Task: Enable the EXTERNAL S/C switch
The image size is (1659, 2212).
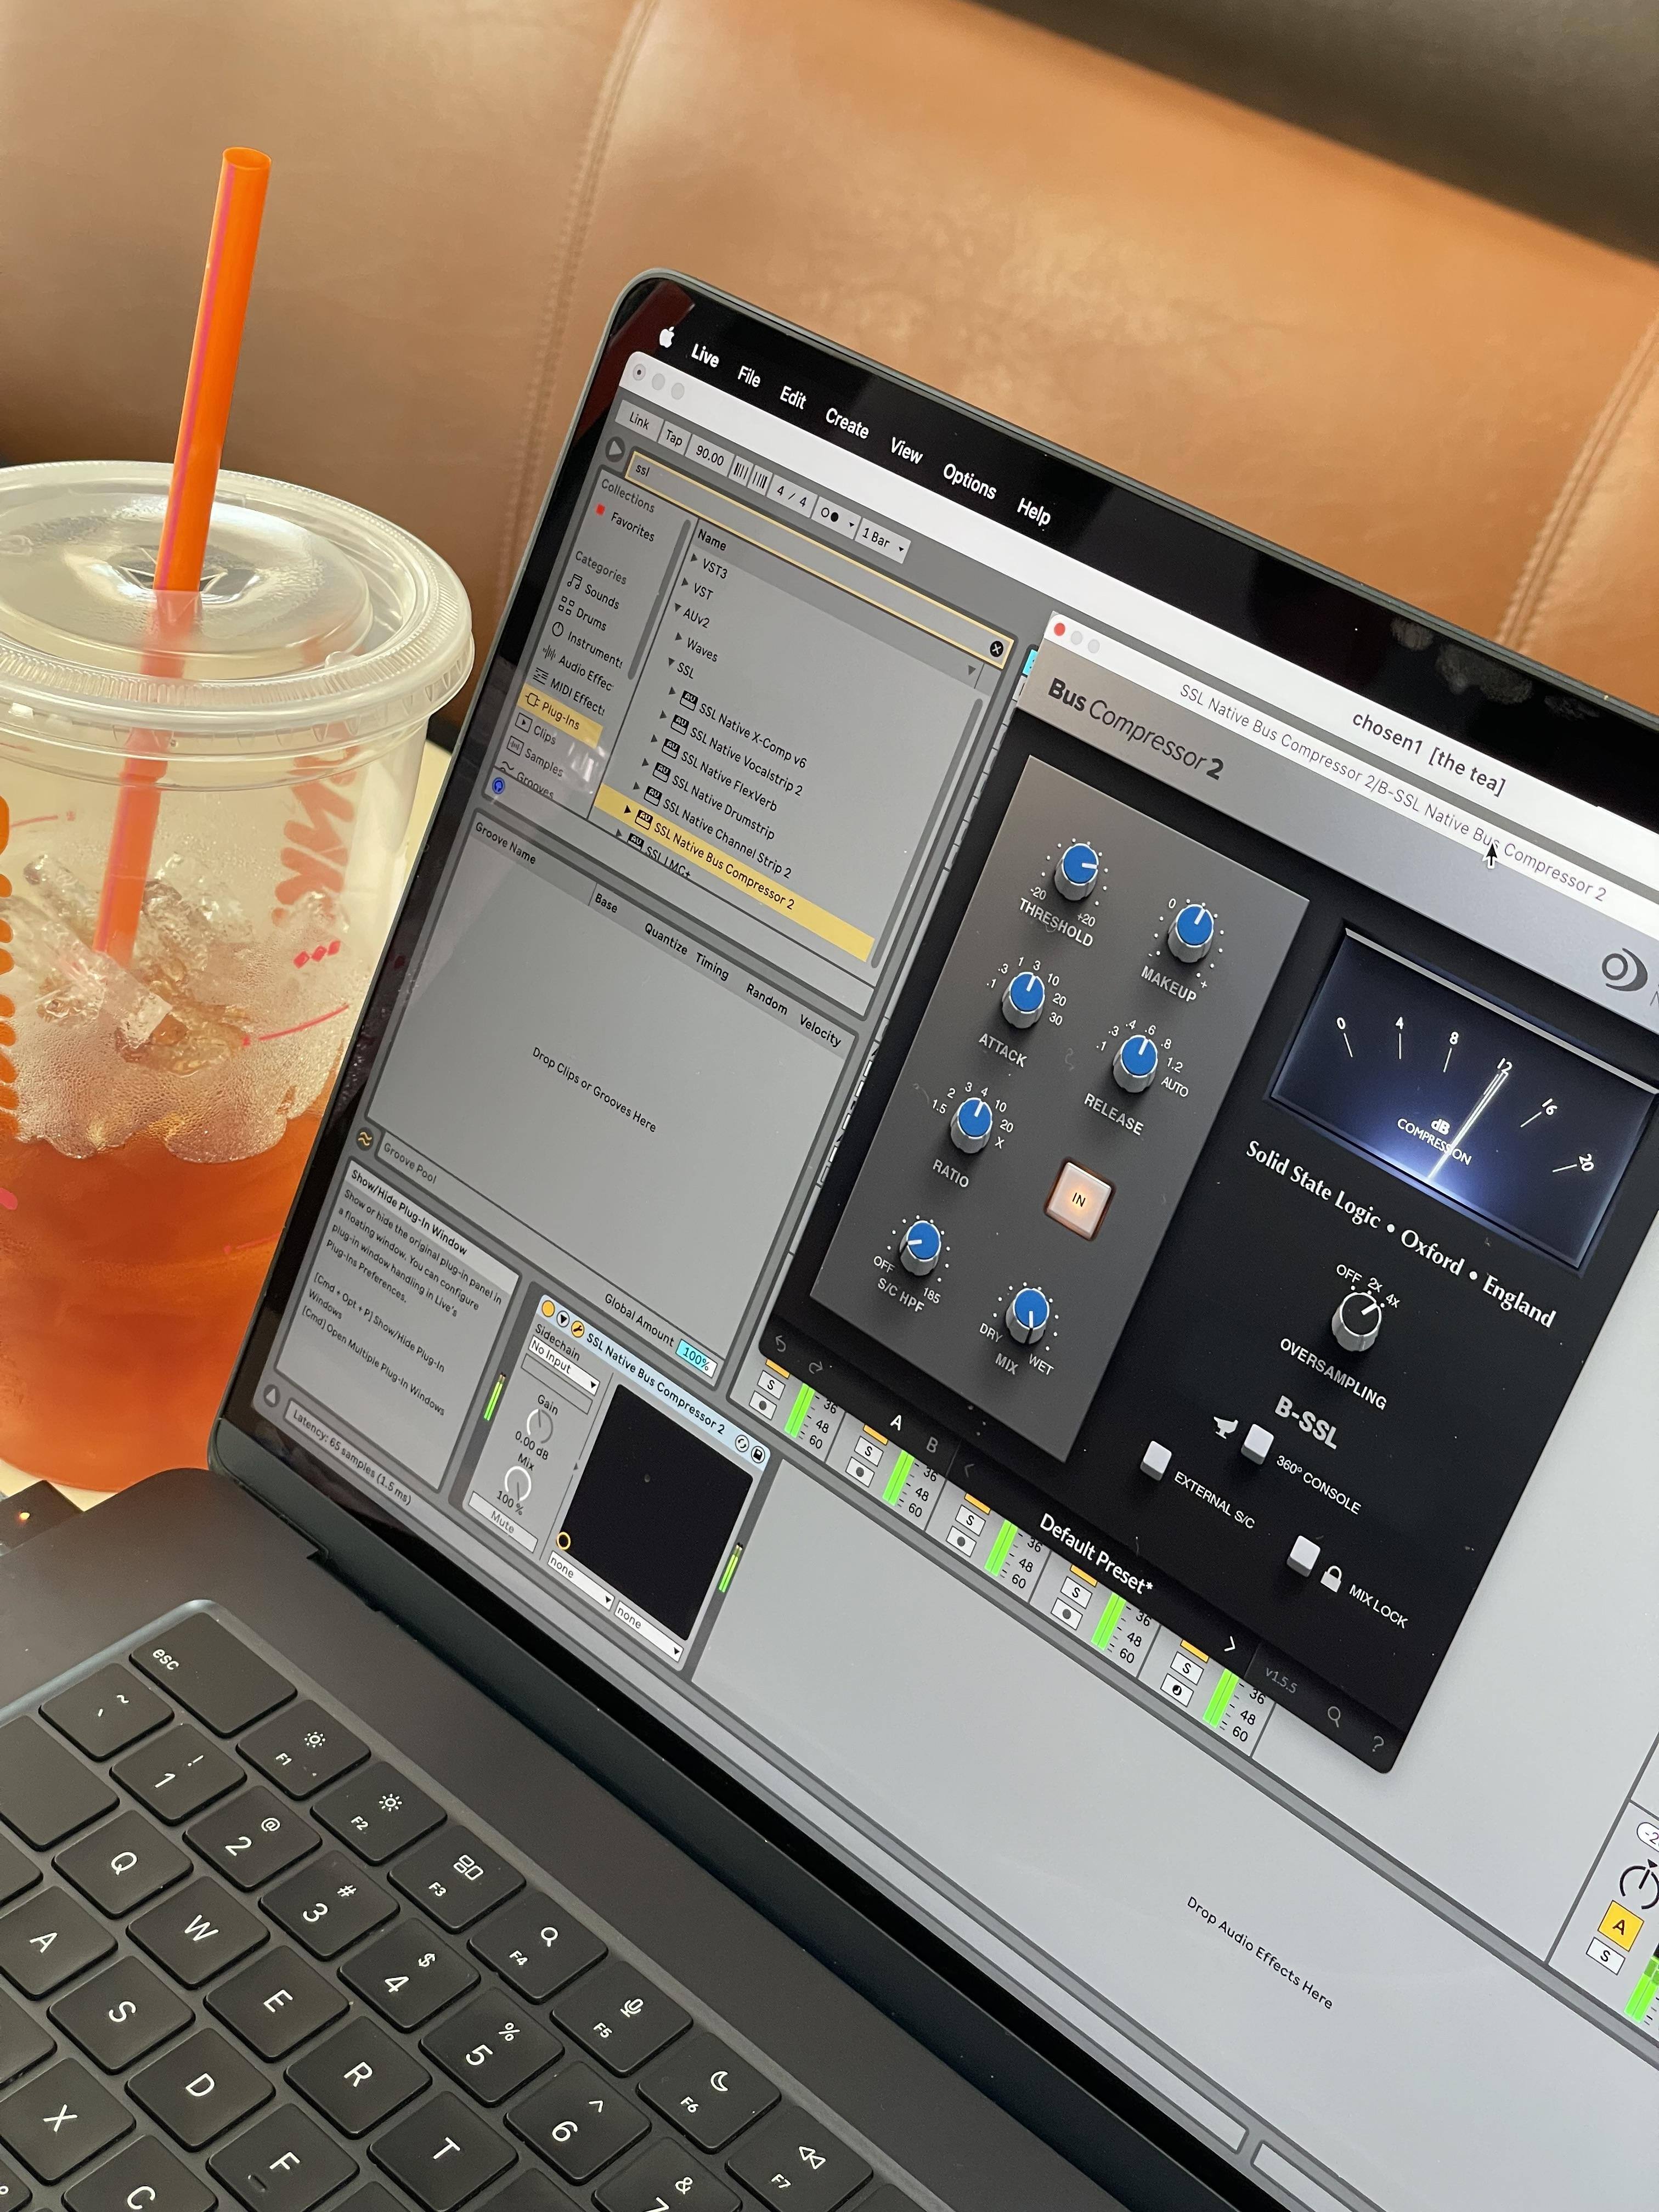Action: 1156,1460
